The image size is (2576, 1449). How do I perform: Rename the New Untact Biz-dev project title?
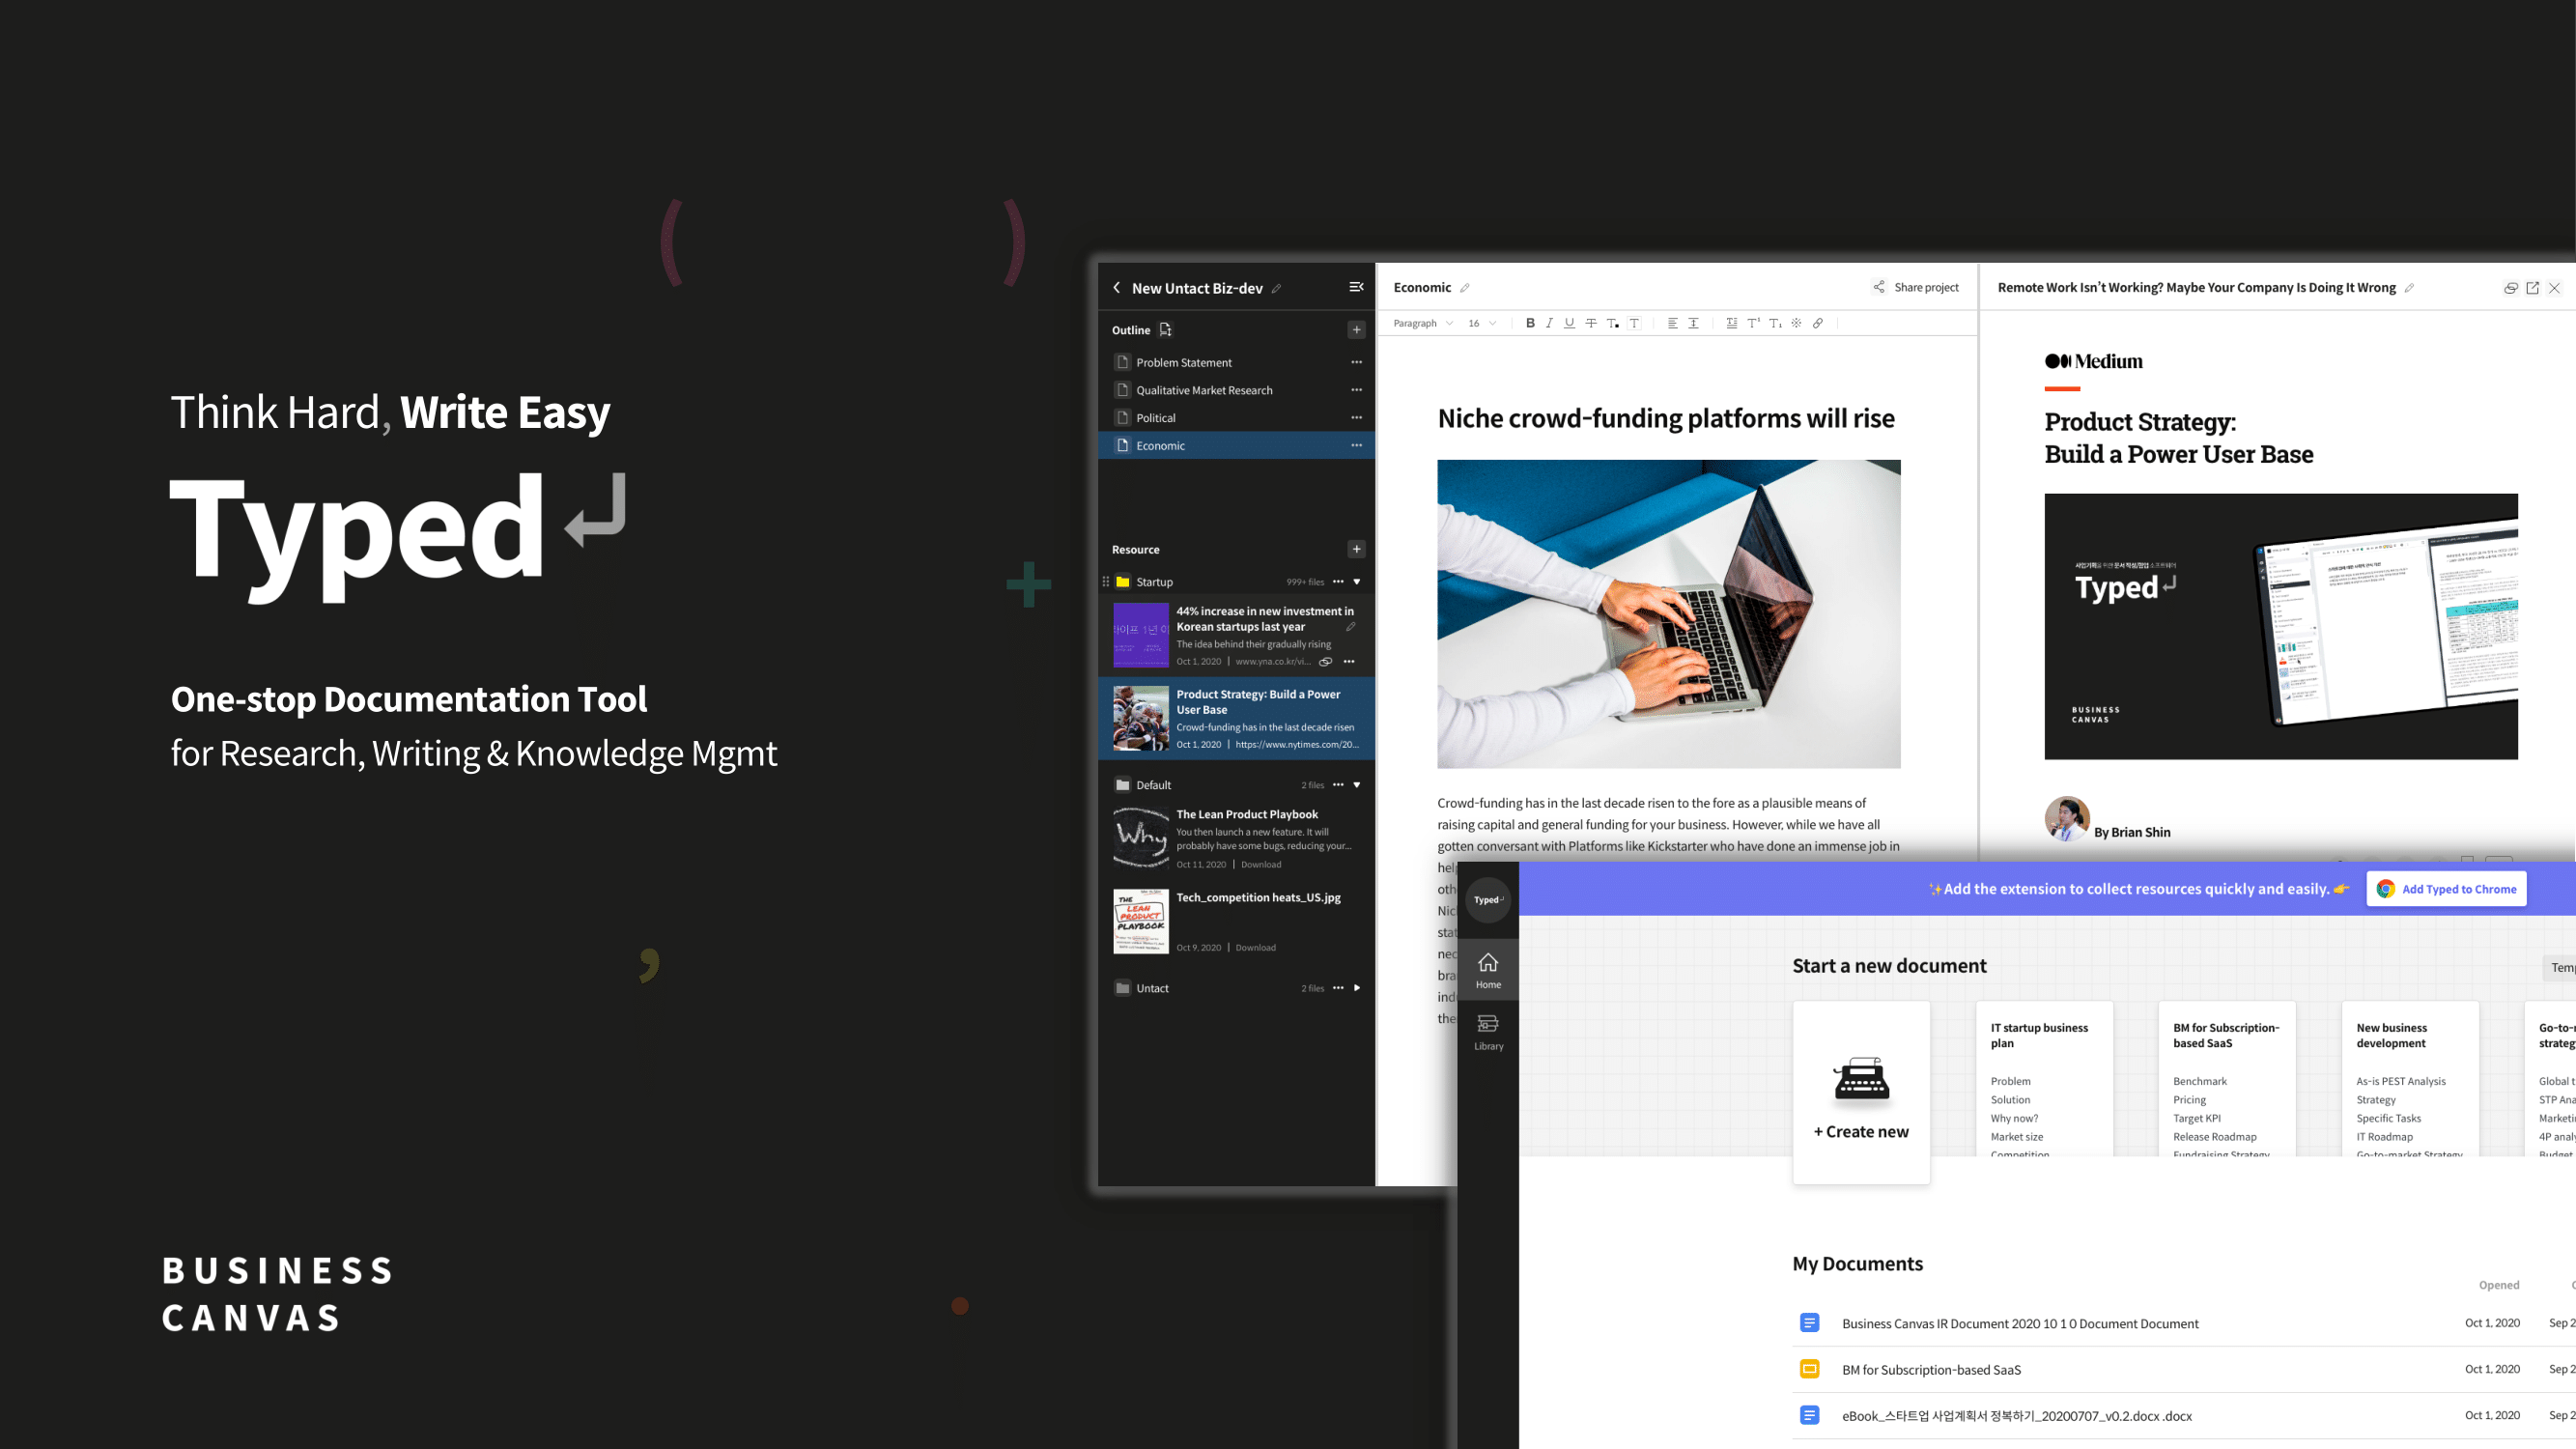1276,289
